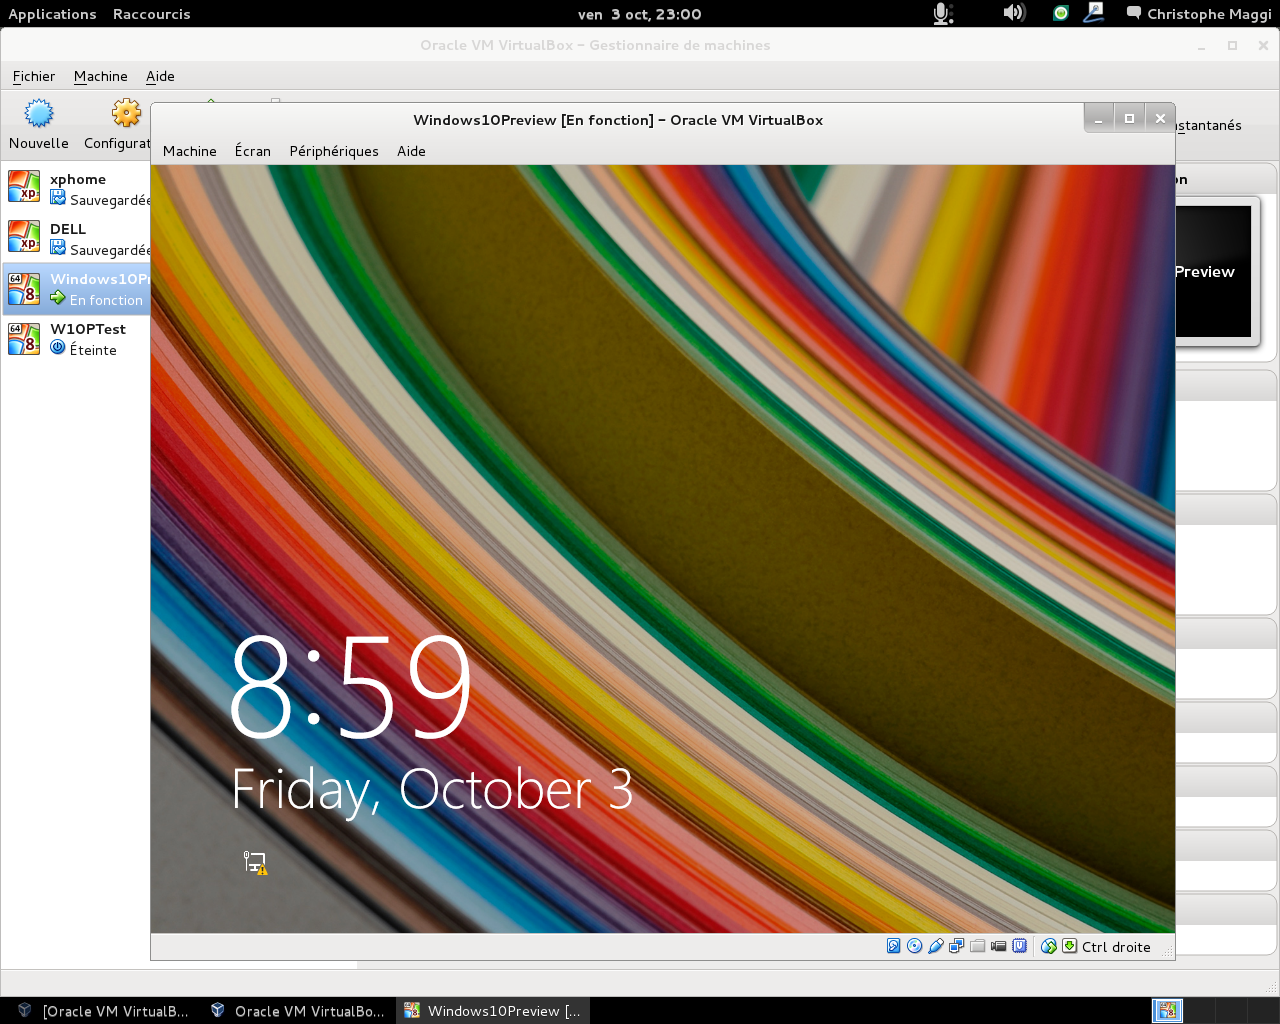Click the Windows10Preview machine icon

click(x=24, y=288)
